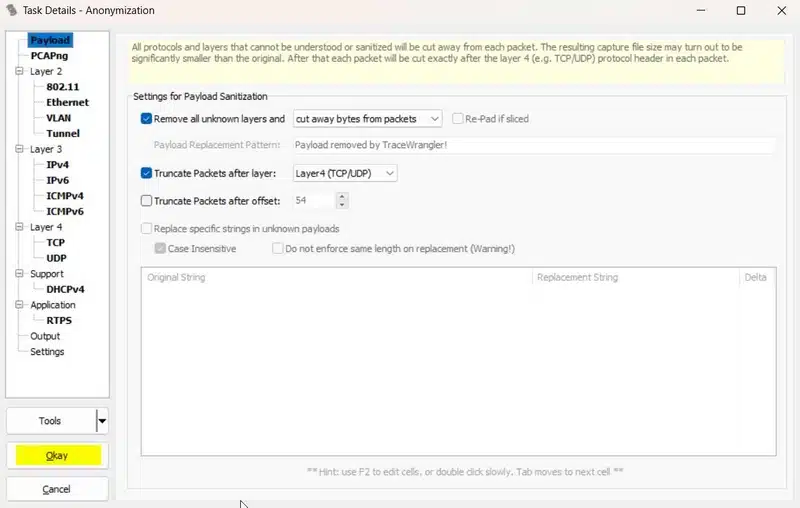Click the TraceWrangler title bar app icon
This screenshot has width=800, height=508.
point(11,10)
